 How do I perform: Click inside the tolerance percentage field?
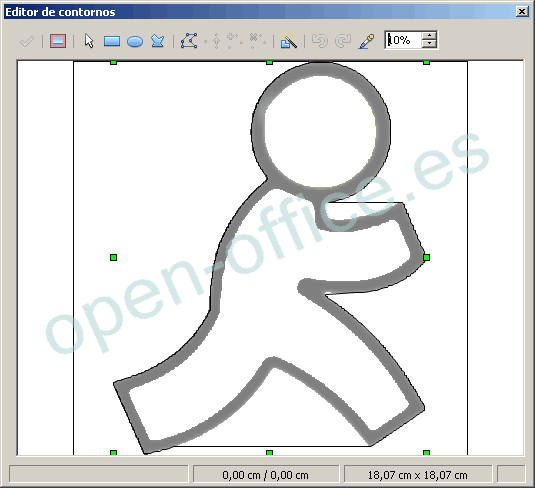(x=403, y=40)
